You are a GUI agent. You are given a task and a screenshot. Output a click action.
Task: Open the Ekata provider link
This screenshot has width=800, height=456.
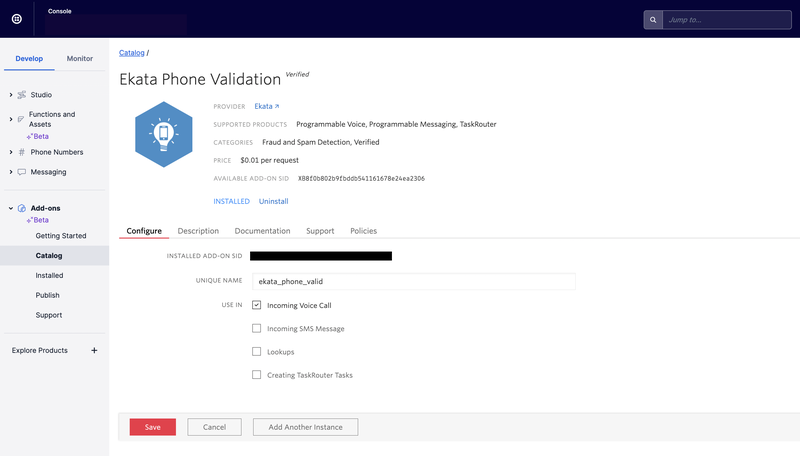pos(267,106)
